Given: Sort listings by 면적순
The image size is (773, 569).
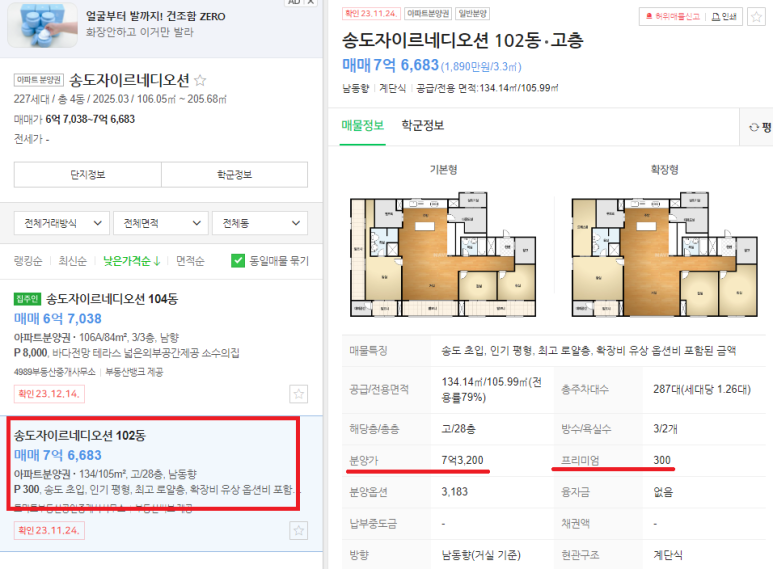Looking at the screenshot, I should click(x=190, y=261).
